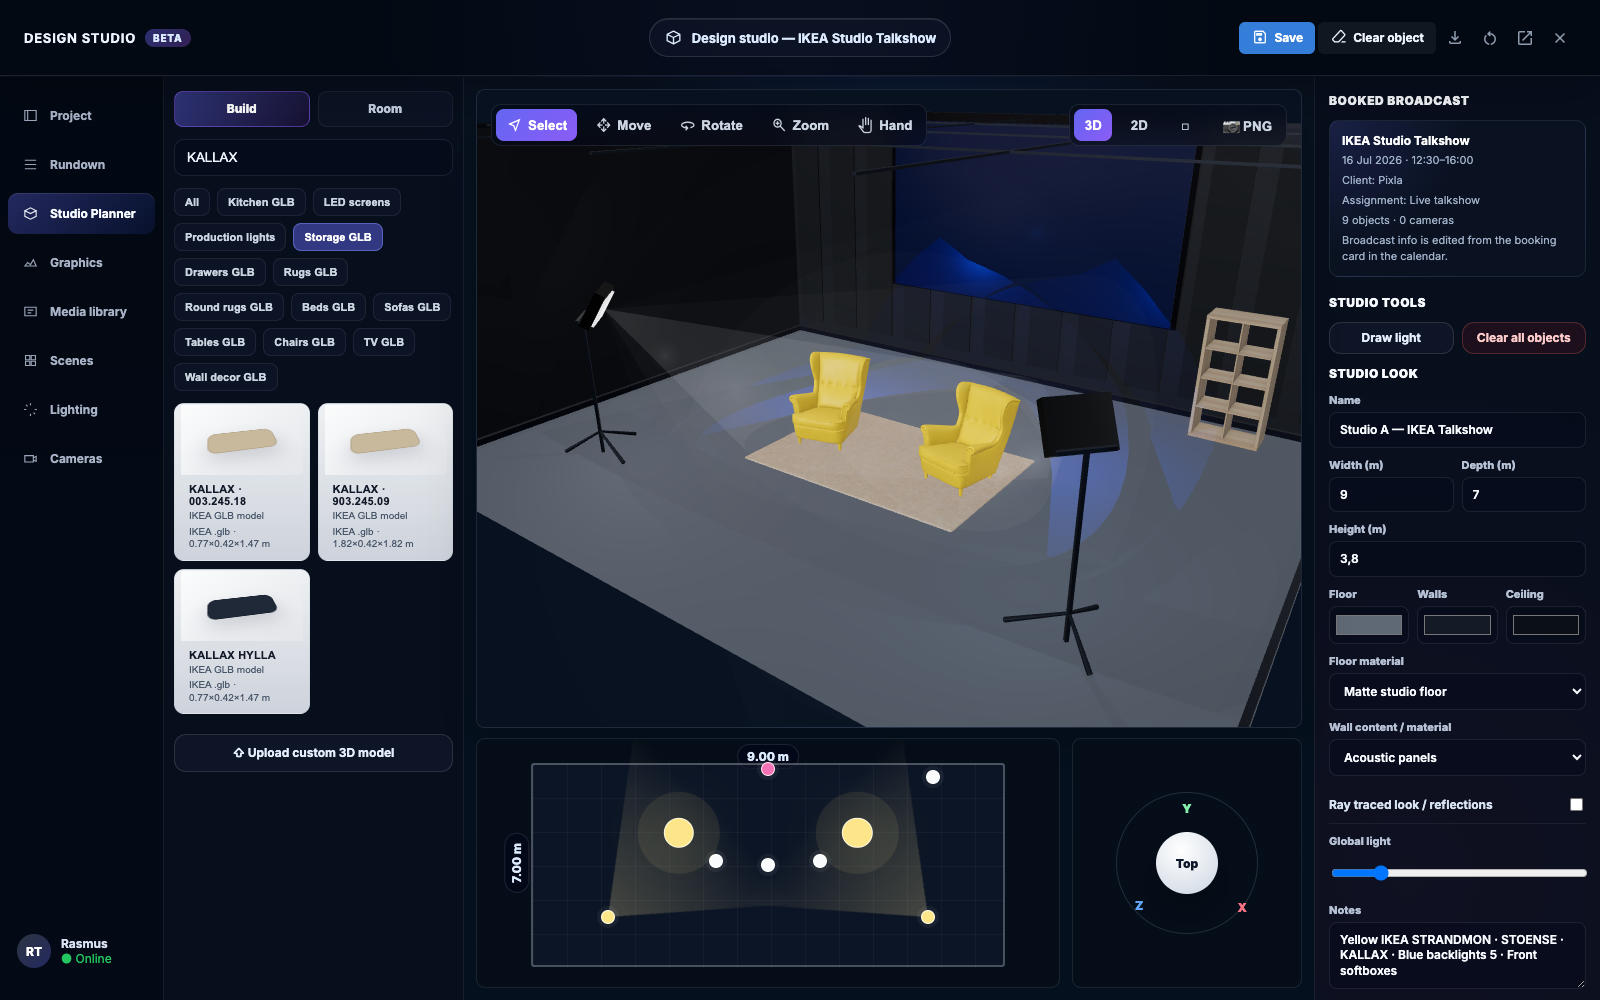Select the All category filter
Image resolution: width=1600 pixels, height=1000 pixels.
tap(192, 202)
